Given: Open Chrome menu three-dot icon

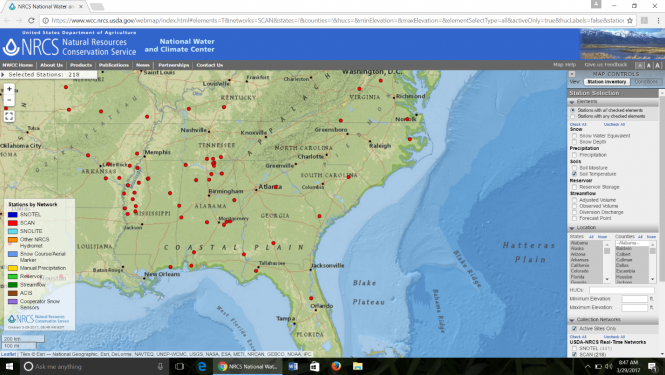Looking at the screenshot, I should point(658,20).
